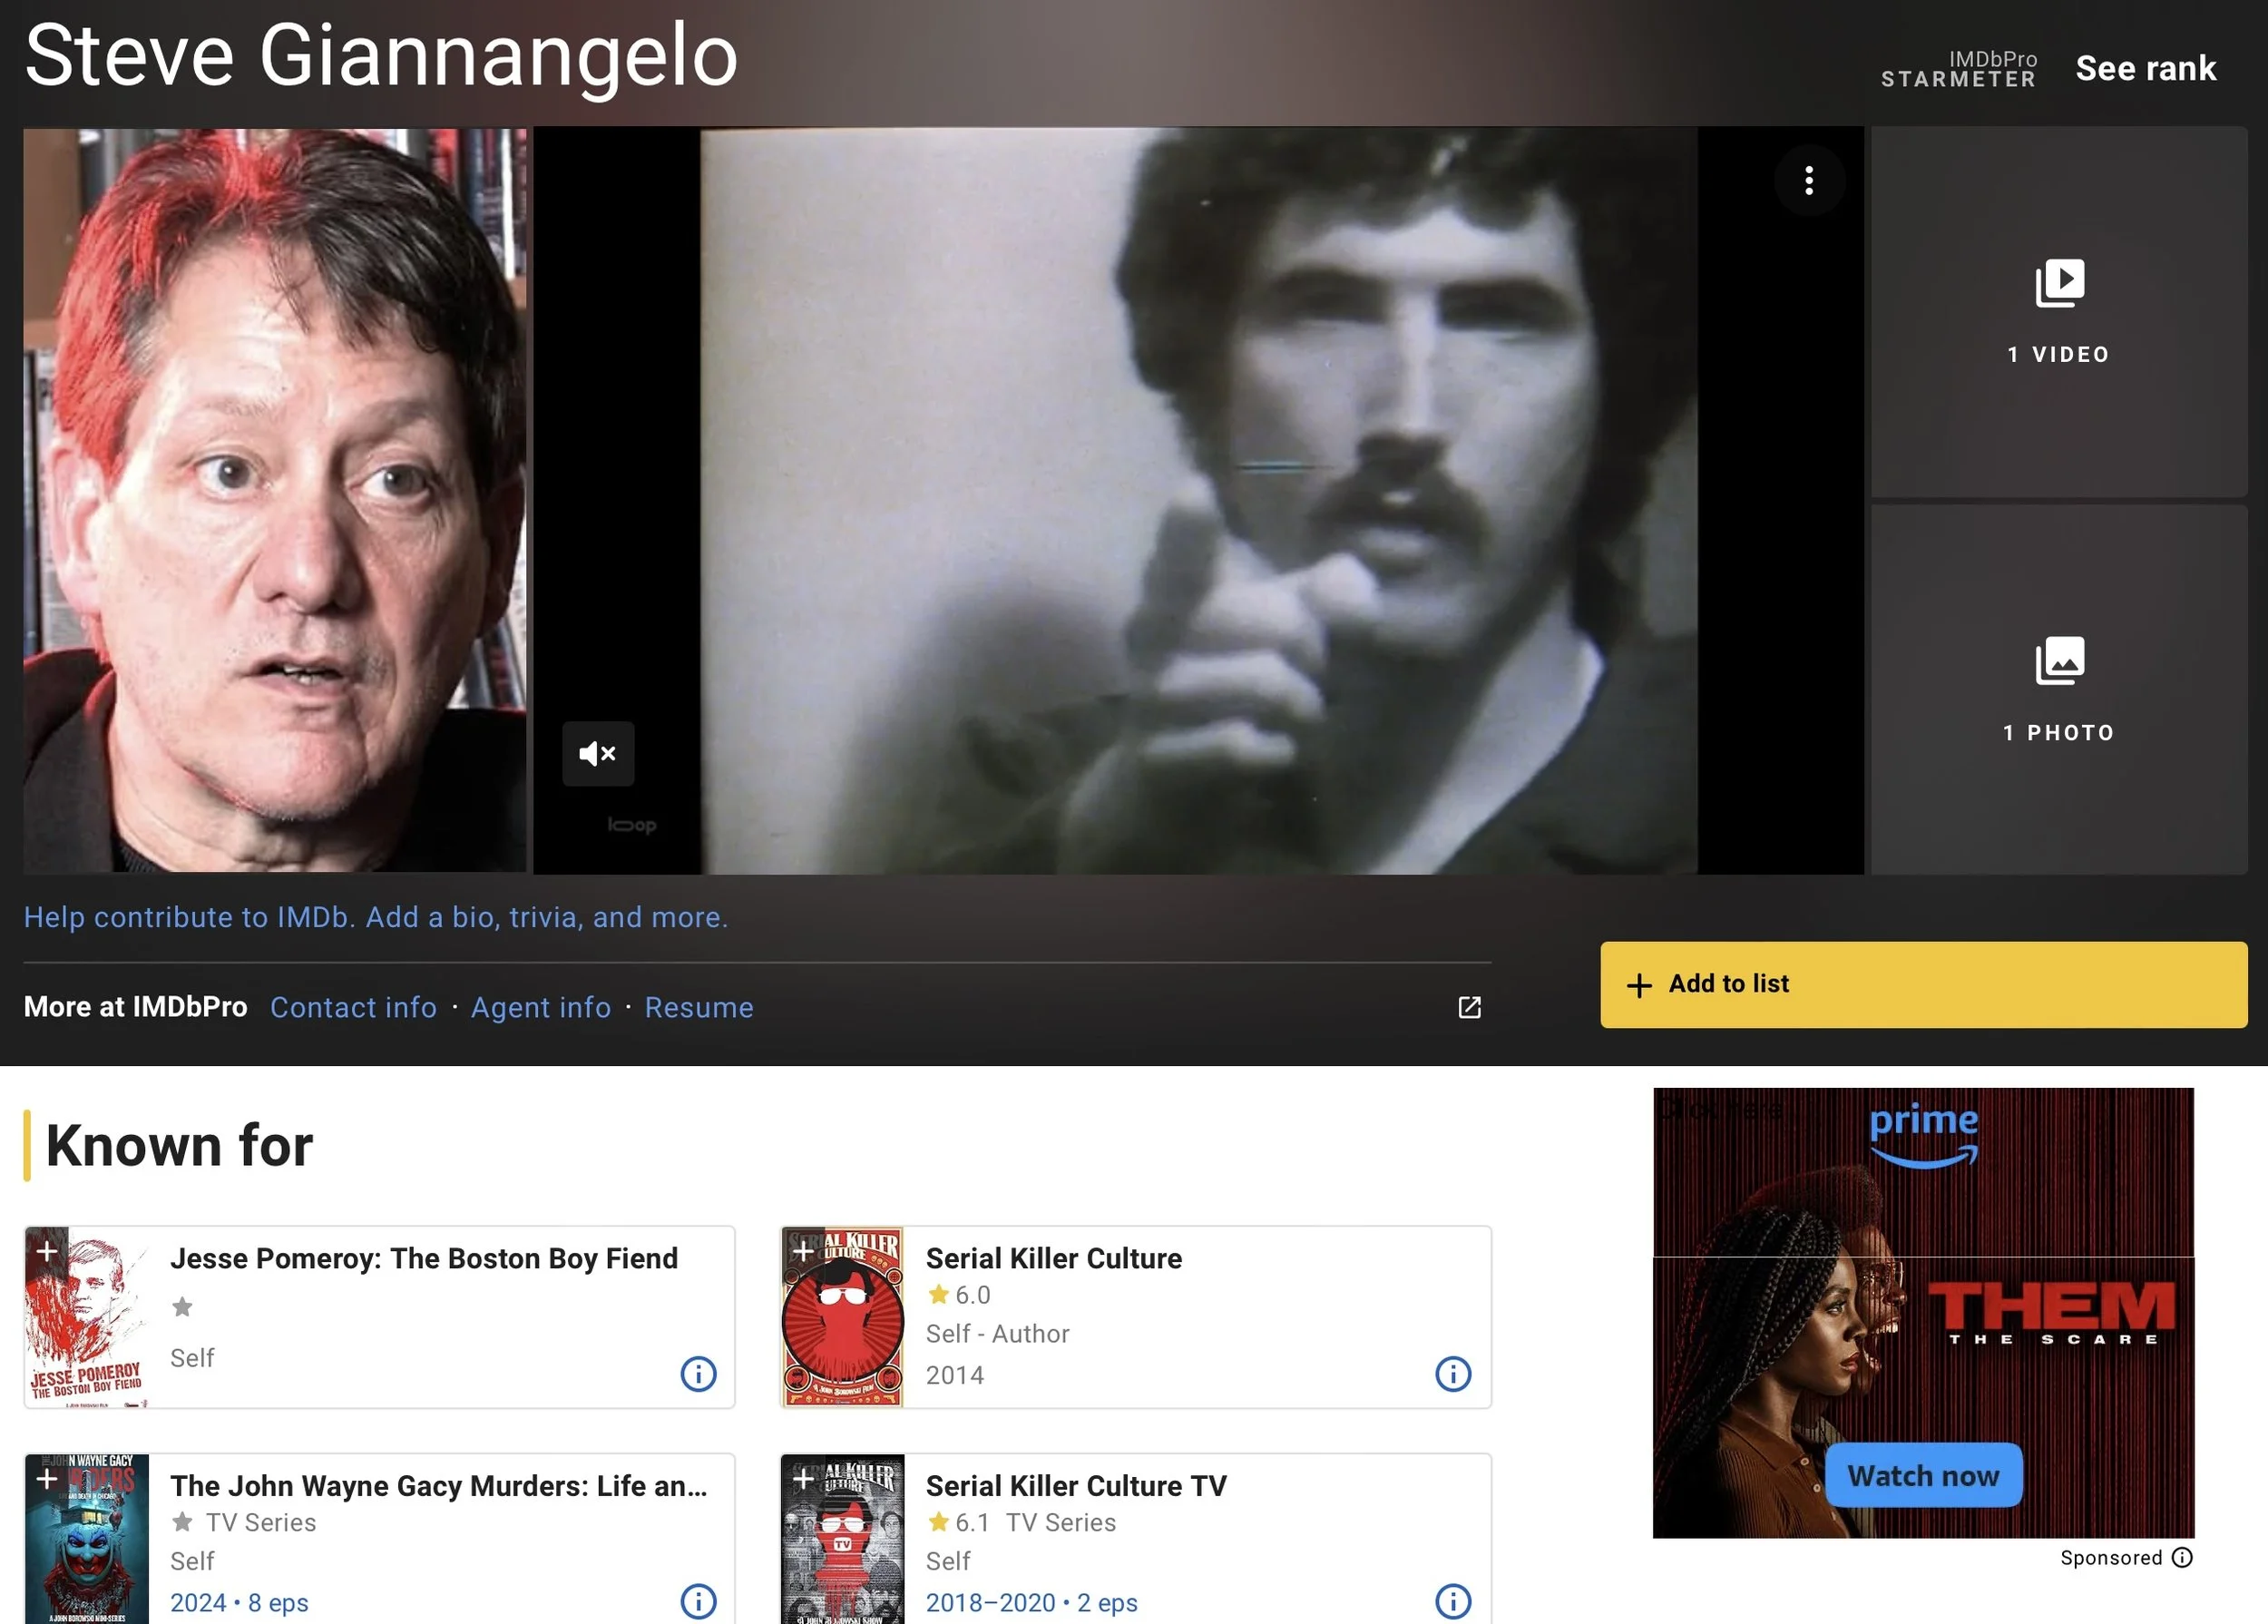Open the Contact info link
This screenshot has height=1624, width=2268.
pos(353,1007)
